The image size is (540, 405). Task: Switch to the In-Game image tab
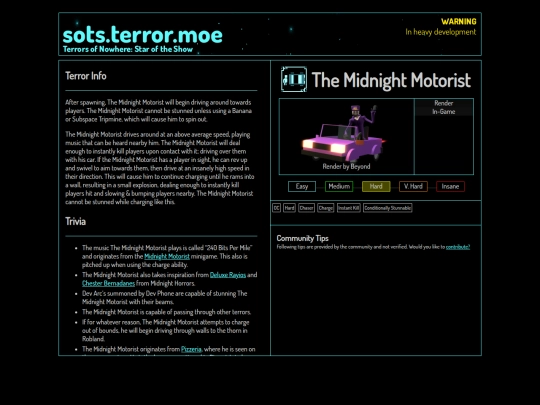coord(444,112)
